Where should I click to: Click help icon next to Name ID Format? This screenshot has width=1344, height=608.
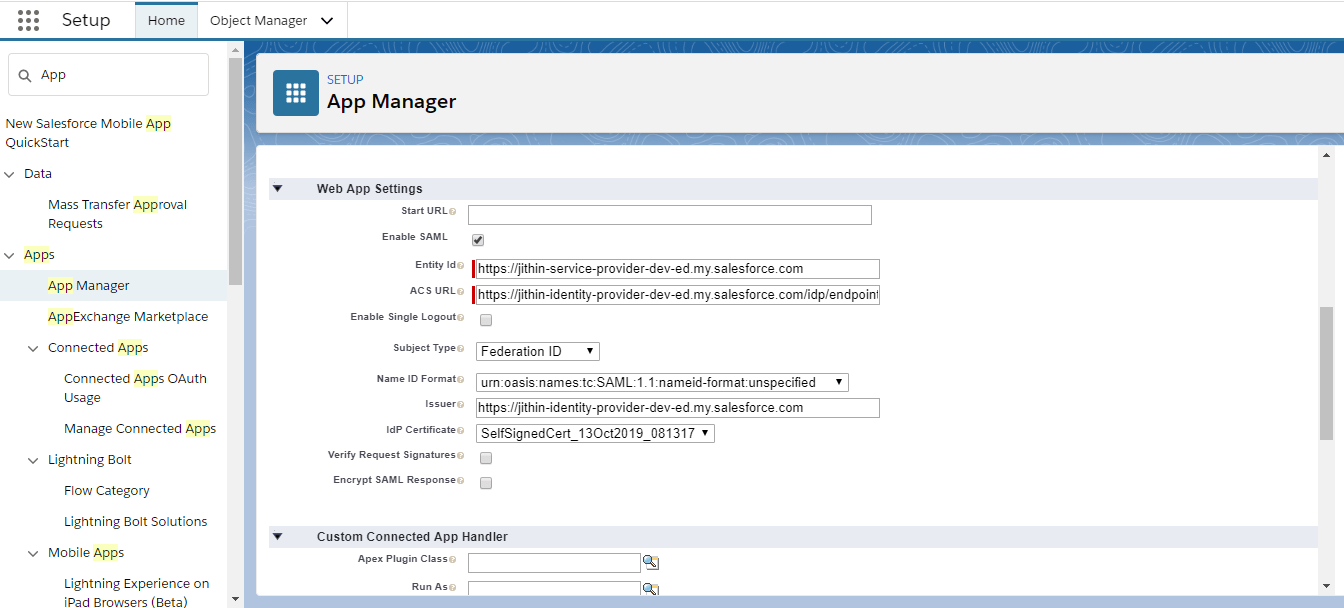click(x=461, y=380)
